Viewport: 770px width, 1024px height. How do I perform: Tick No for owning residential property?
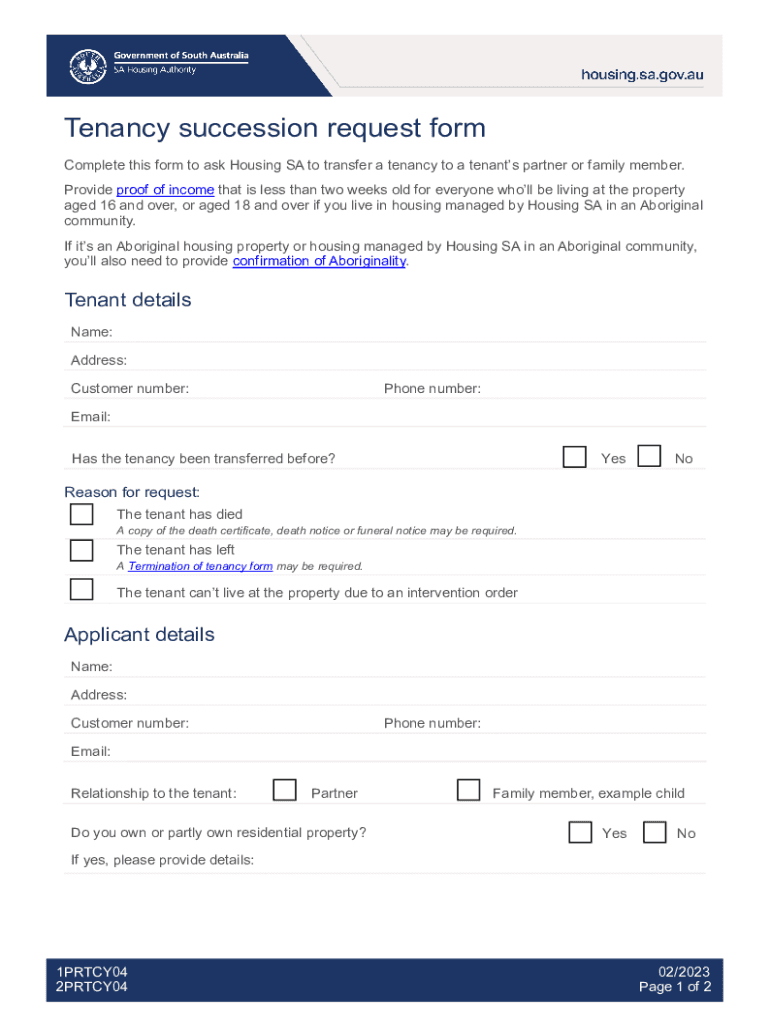click(655, 832)
